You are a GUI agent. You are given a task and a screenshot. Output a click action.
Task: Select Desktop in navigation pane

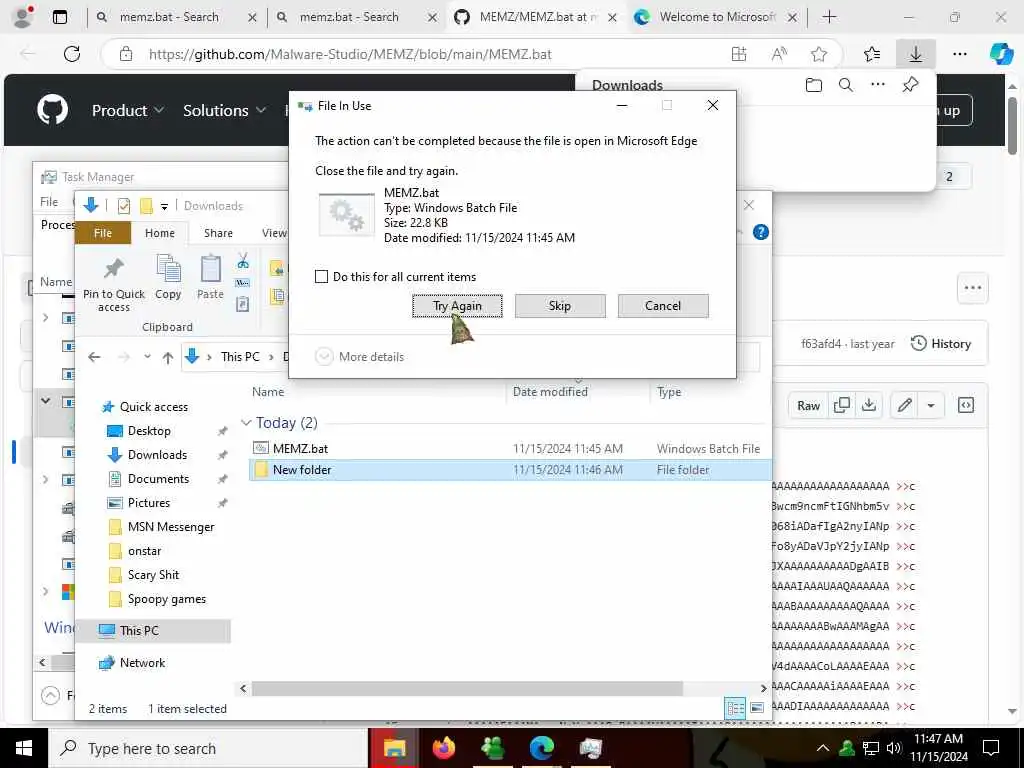tap(149, 431)
